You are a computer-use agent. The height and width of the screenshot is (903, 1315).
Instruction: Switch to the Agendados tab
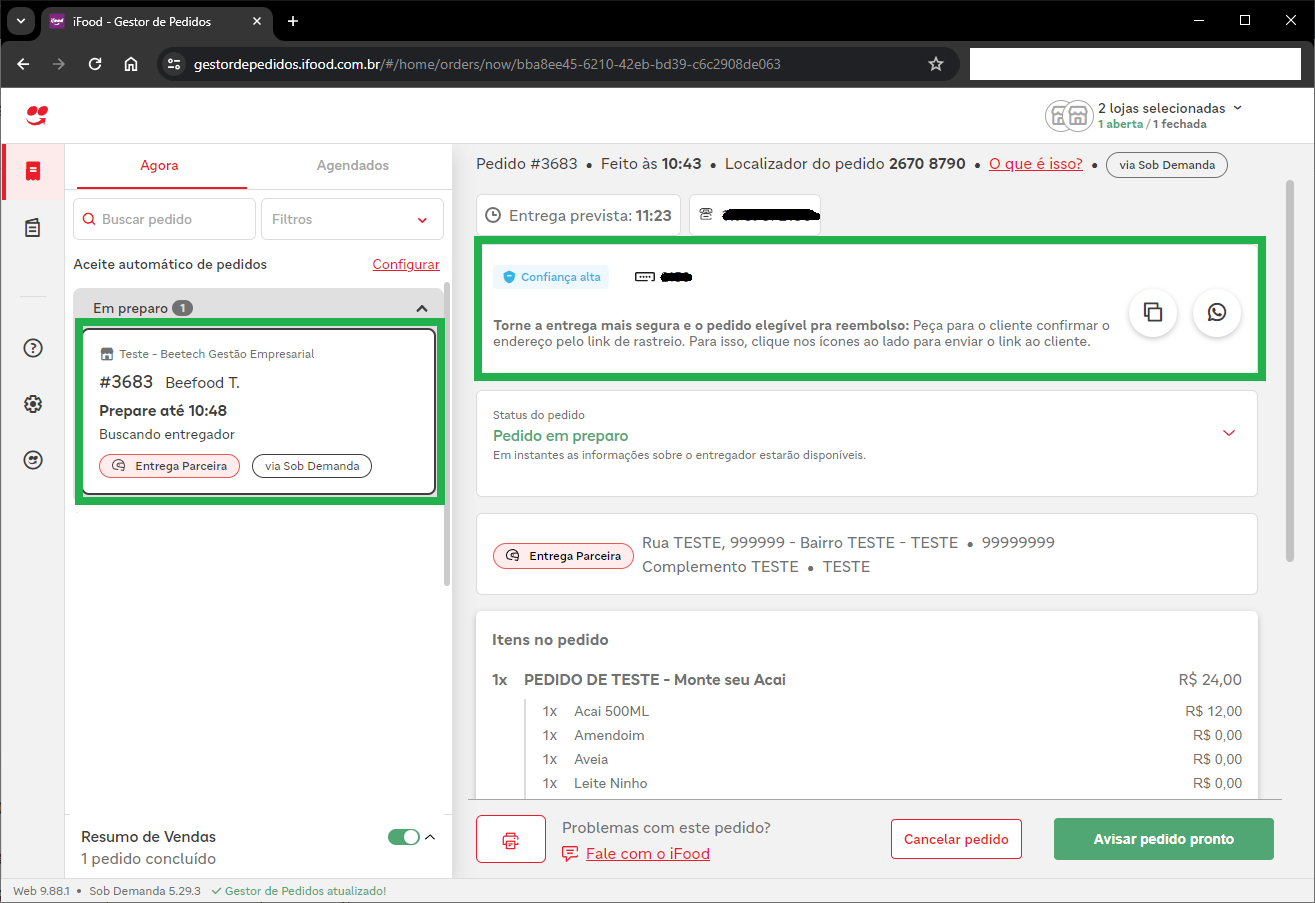click(353, 166)
